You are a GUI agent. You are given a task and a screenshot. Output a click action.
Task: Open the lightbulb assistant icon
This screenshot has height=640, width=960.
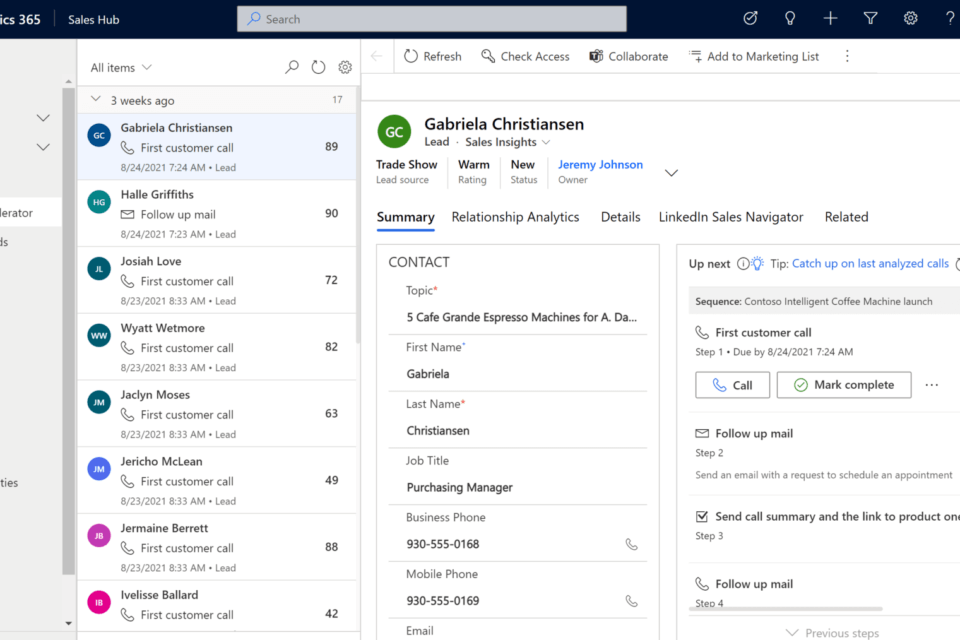pos(790,18)
